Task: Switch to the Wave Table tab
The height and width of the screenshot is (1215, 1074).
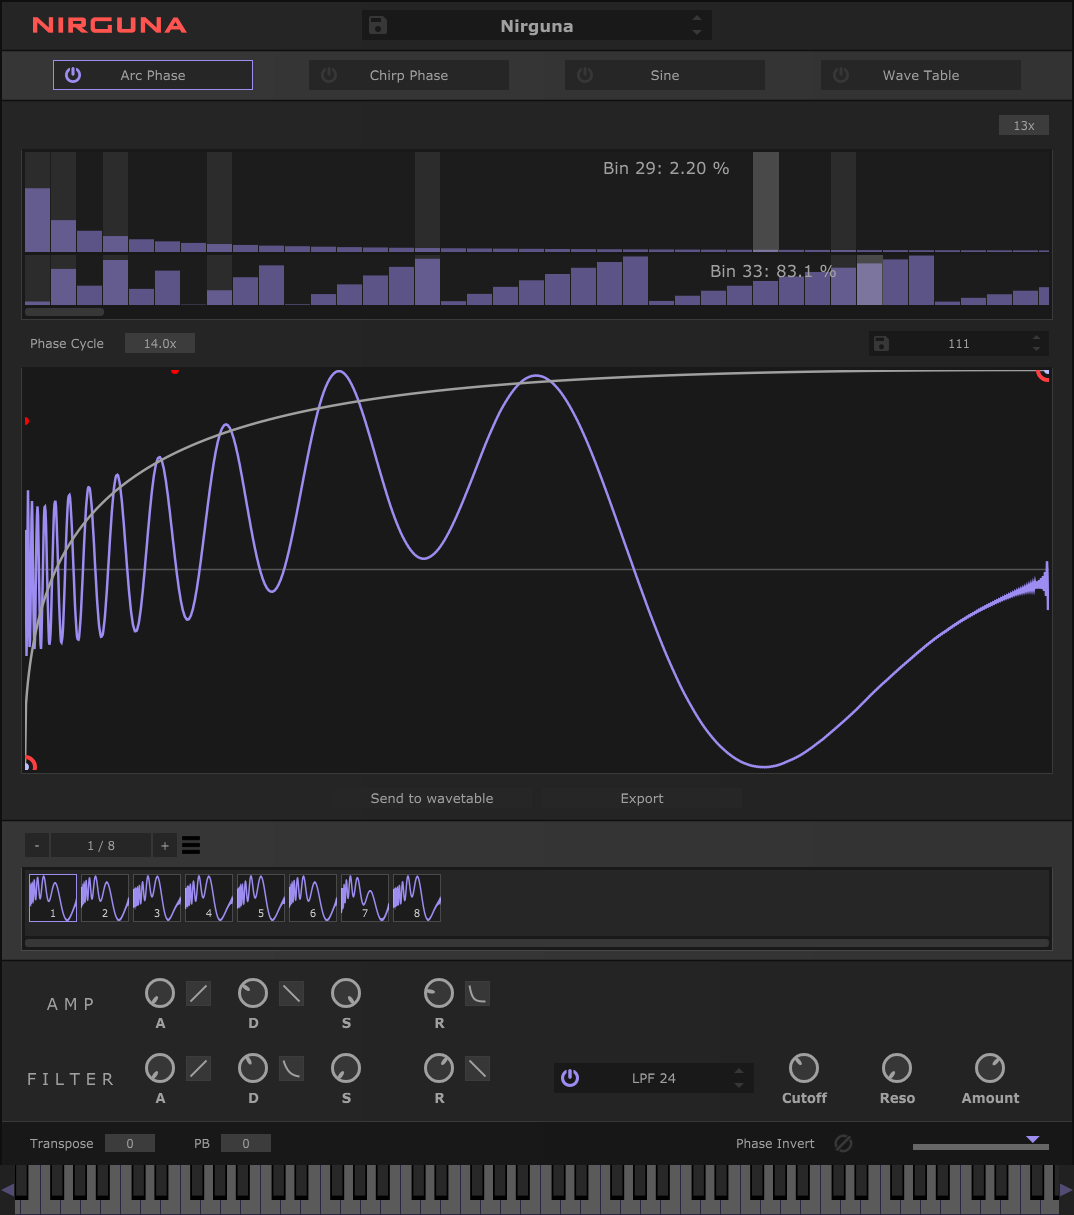Action: point(921,75)
